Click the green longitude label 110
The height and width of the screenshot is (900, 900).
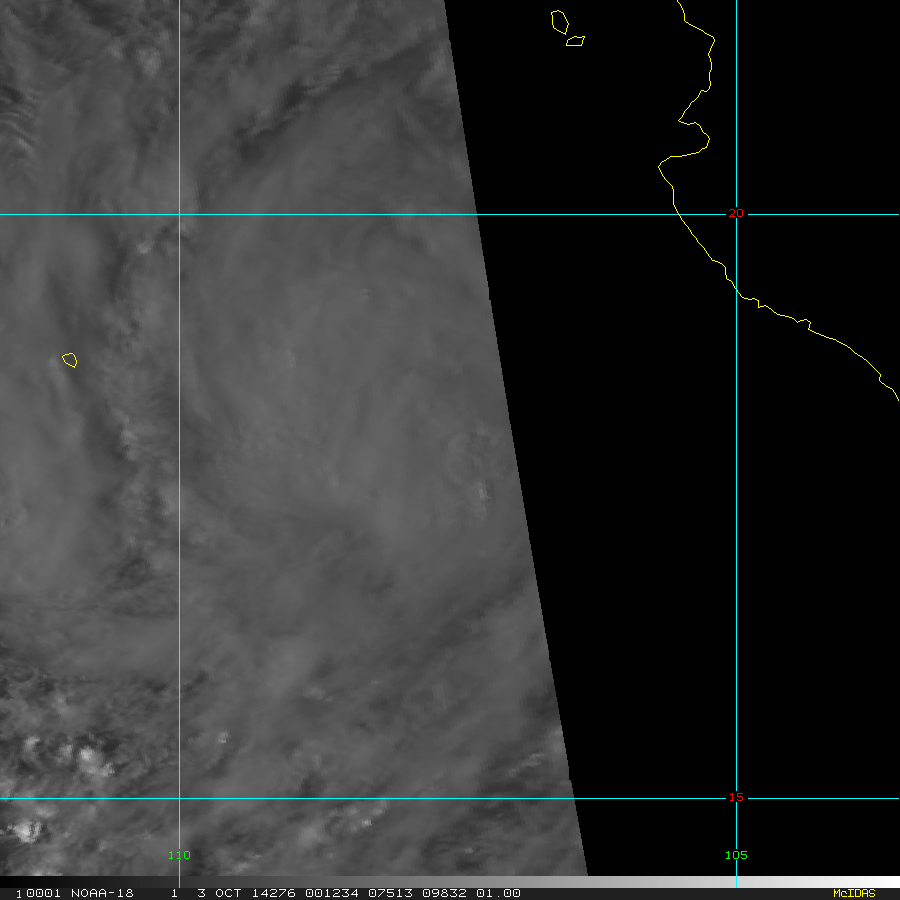[x=179, y=855]
